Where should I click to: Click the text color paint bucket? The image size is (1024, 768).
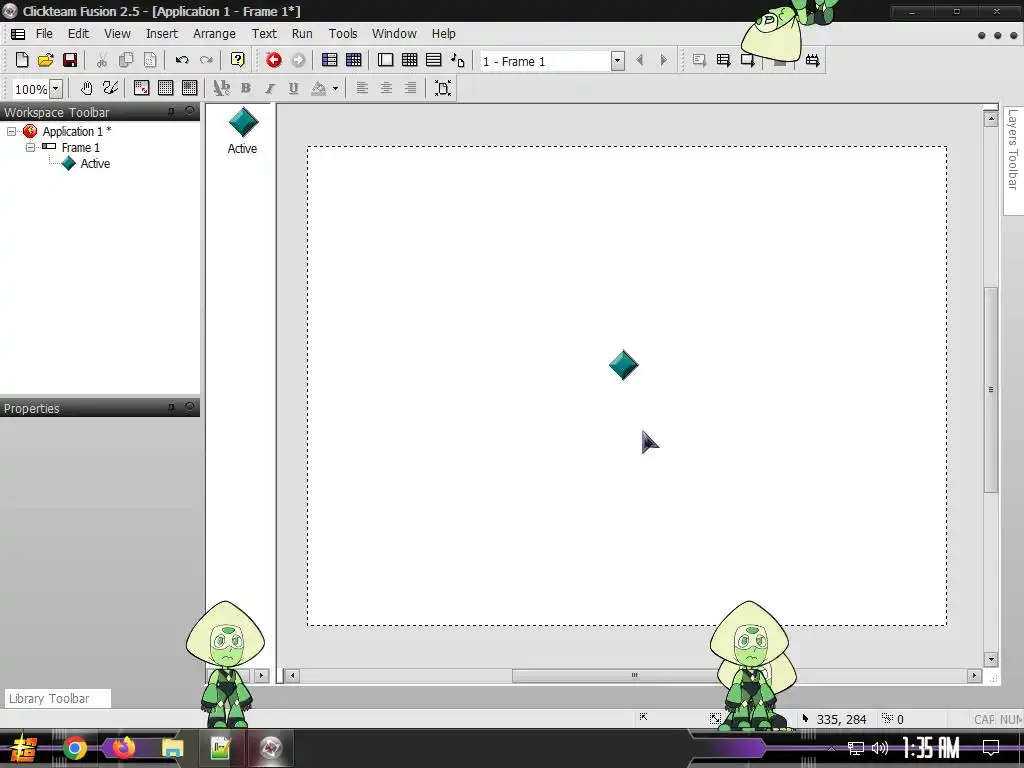(319, 88)
